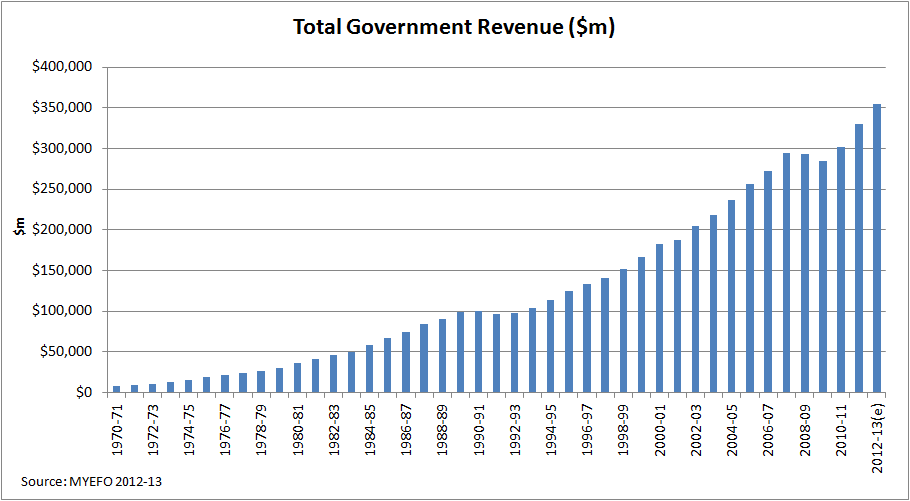Click the $50,000 axis label

click(x=68, y=352)
